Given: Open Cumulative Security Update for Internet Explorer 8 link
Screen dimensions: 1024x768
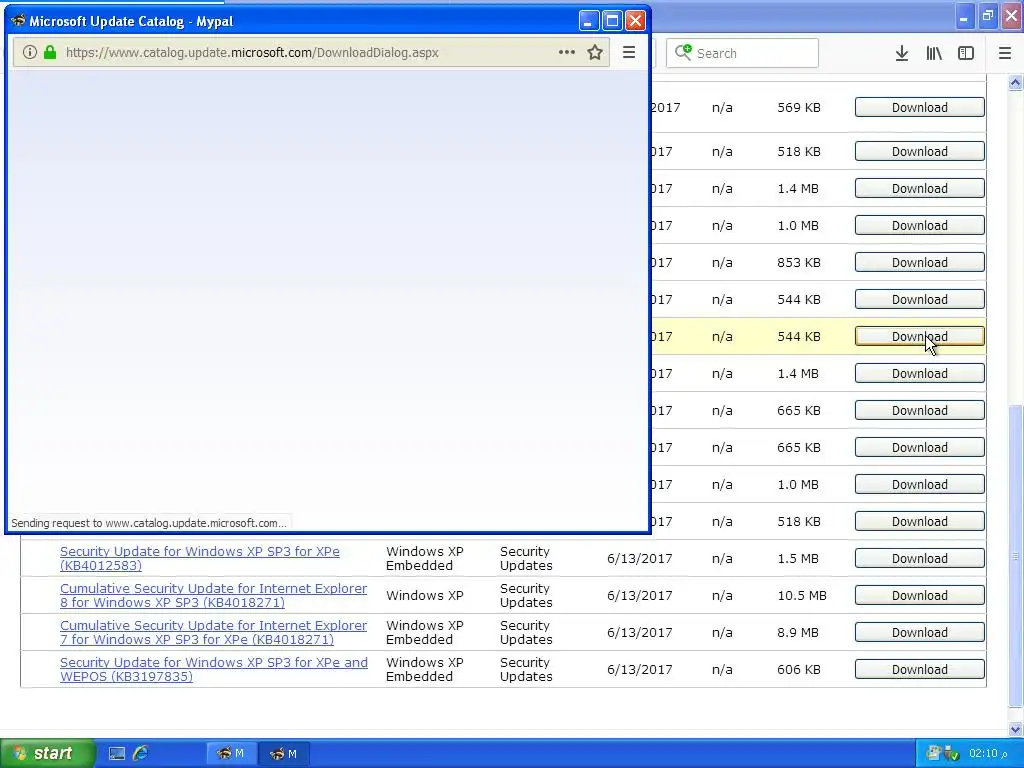Looking at the screenshot, I should [x=214, y=596].
